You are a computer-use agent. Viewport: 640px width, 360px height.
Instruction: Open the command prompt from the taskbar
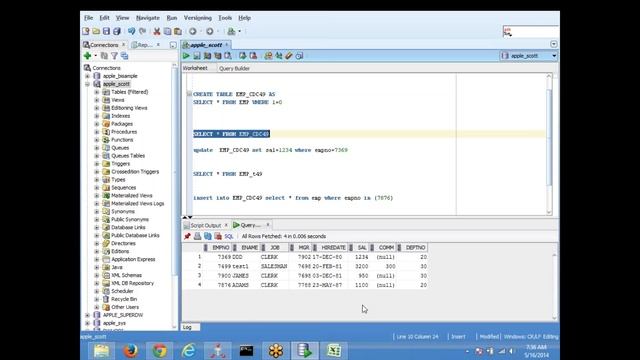(x=247, y=351)
